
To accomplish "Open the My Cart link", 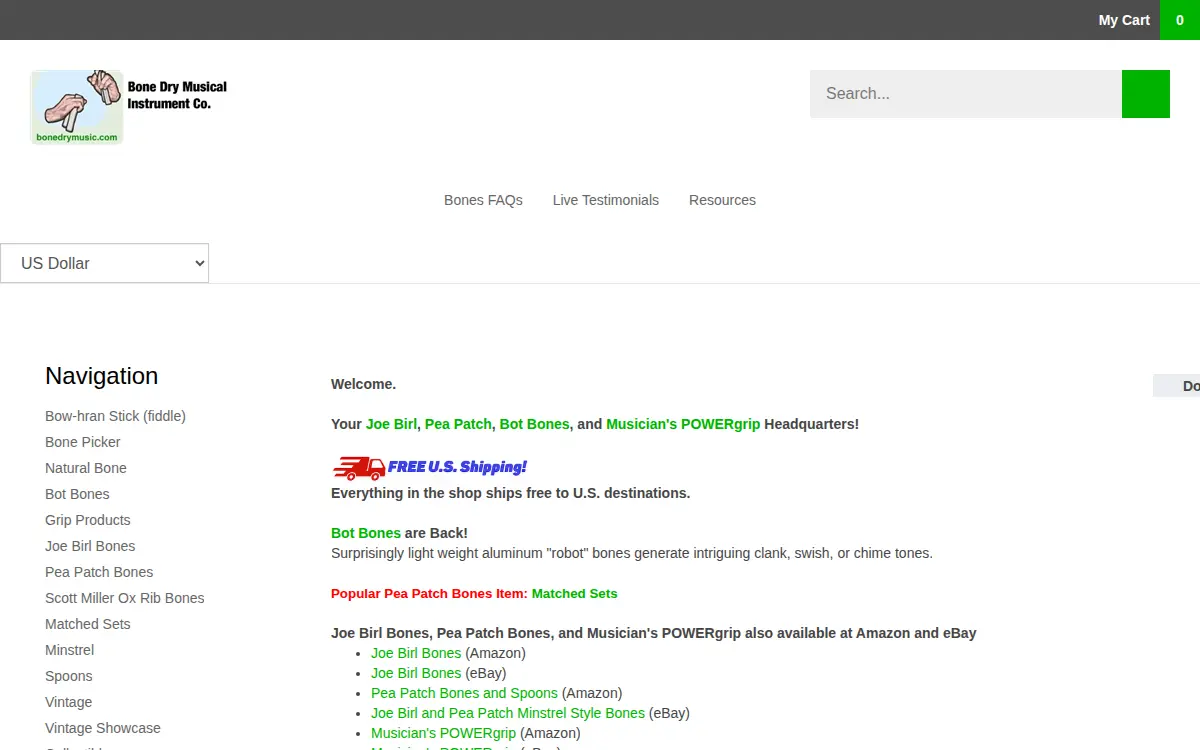I will tap(1124, 20).
